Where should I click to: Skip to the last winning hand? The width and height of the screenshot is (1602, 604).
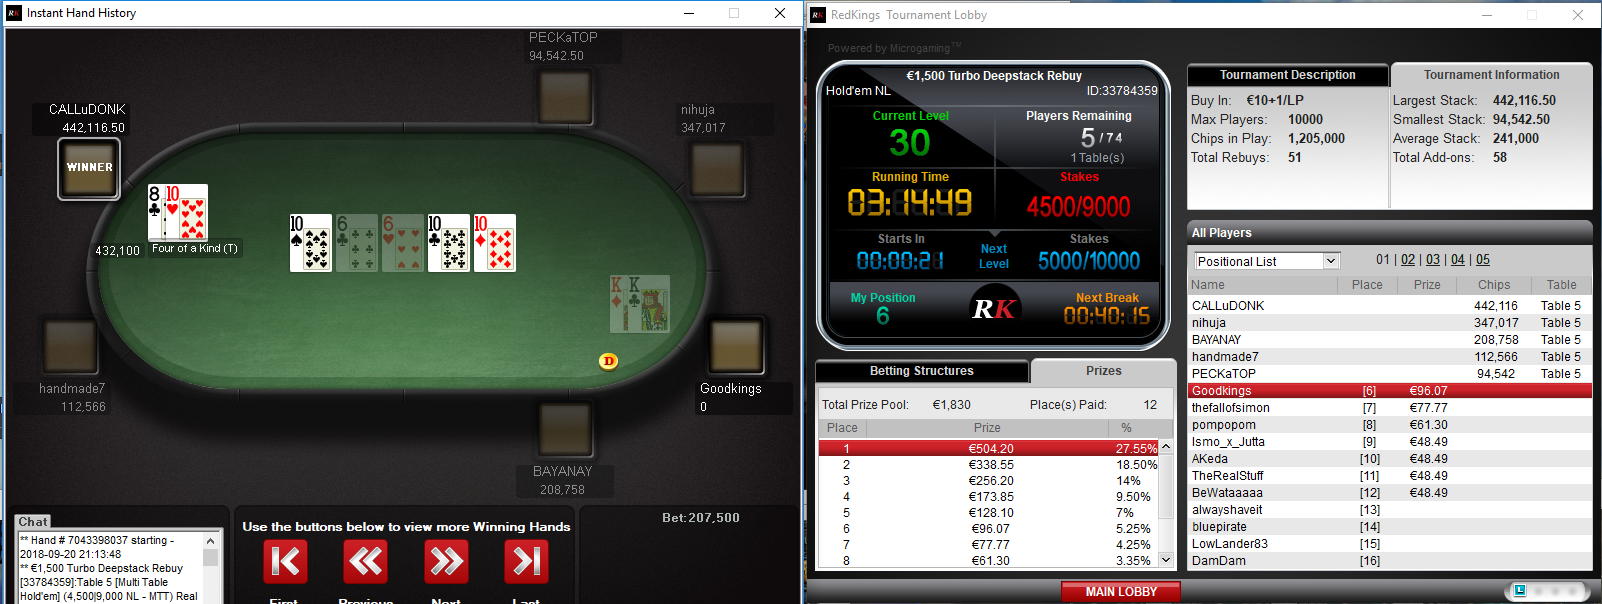[527, 562]
